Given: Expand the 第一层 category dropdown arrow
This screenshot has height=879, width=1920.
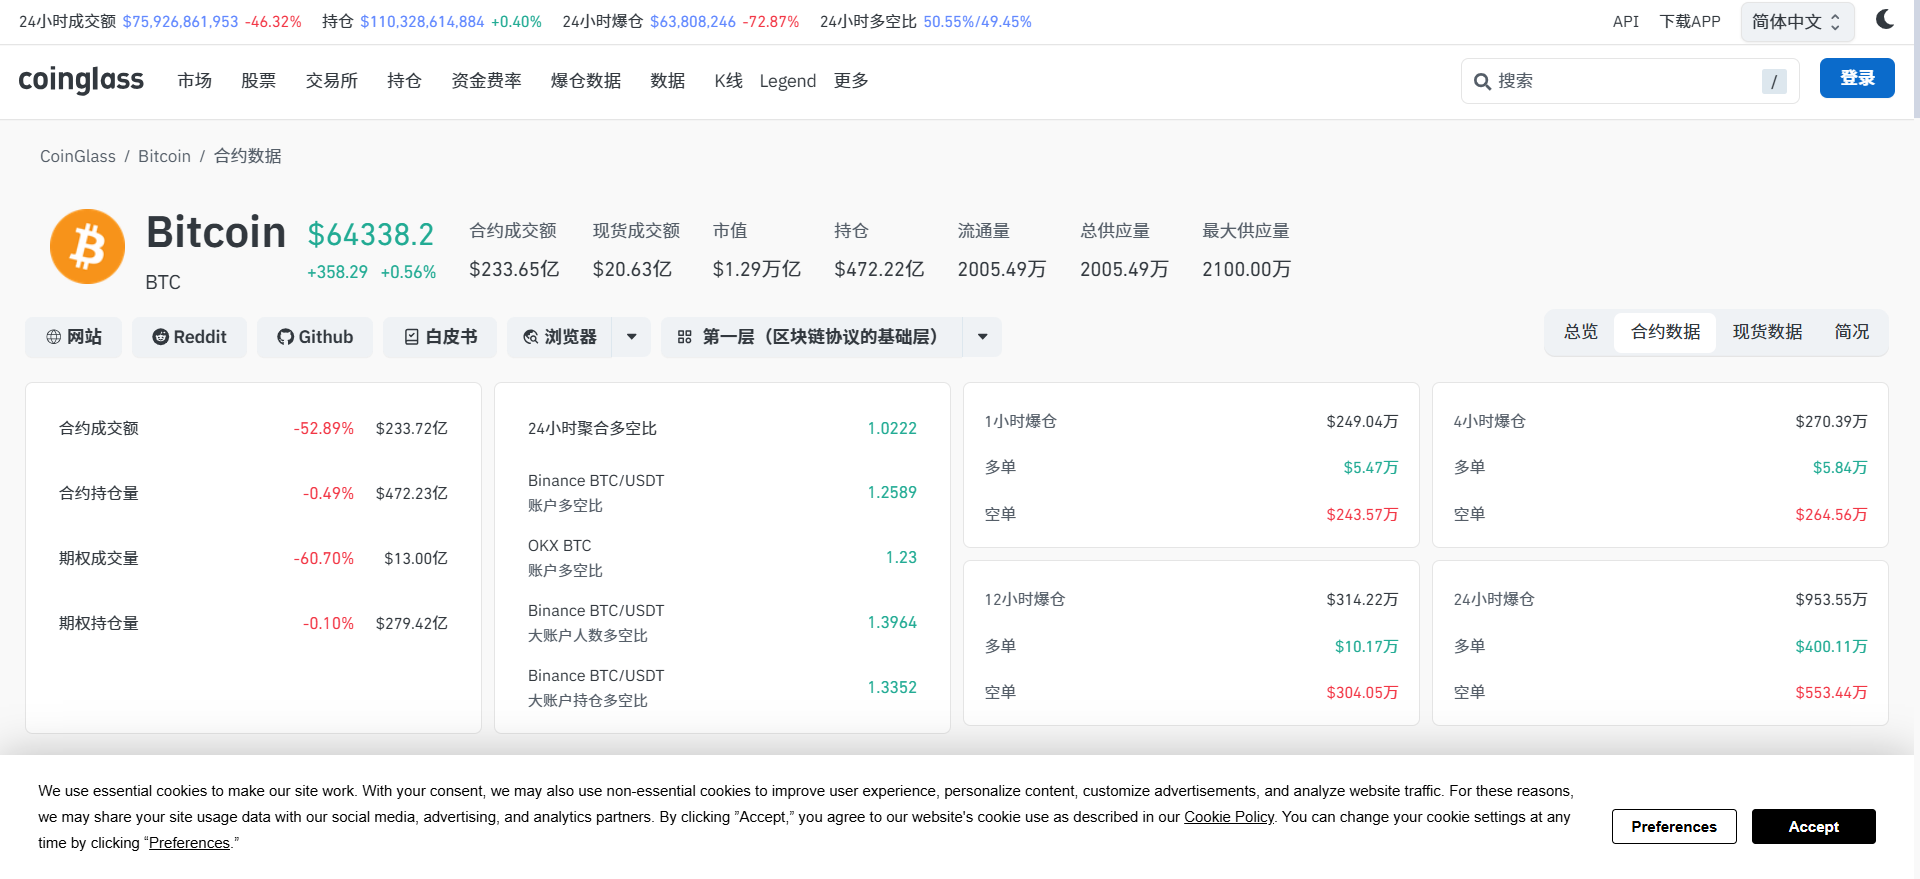Looking at the screenshot, I should tap(983, 337).
